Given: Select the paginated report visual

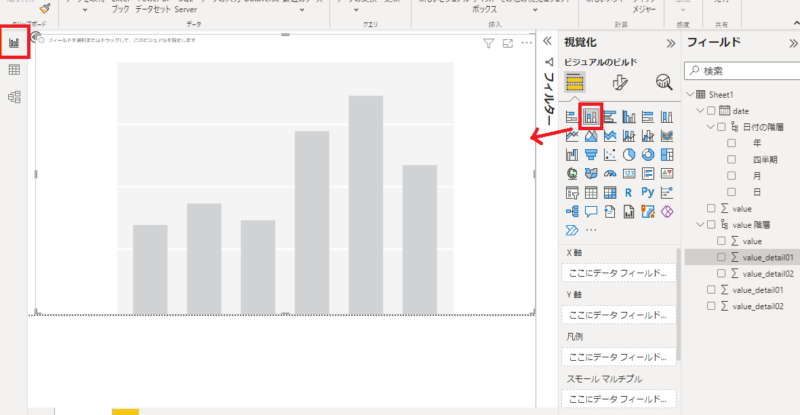Looking at the screenshot, I should [629, 211].
